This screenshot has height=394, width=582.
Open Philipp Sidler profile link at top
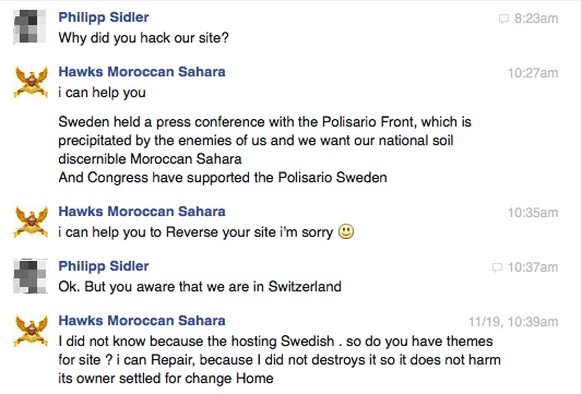(x=104, y=17)
